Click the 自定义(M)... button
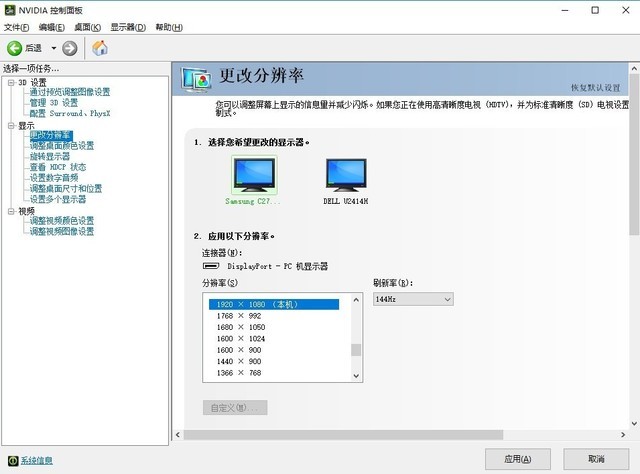The image size is (640, 474). [235, 407]
